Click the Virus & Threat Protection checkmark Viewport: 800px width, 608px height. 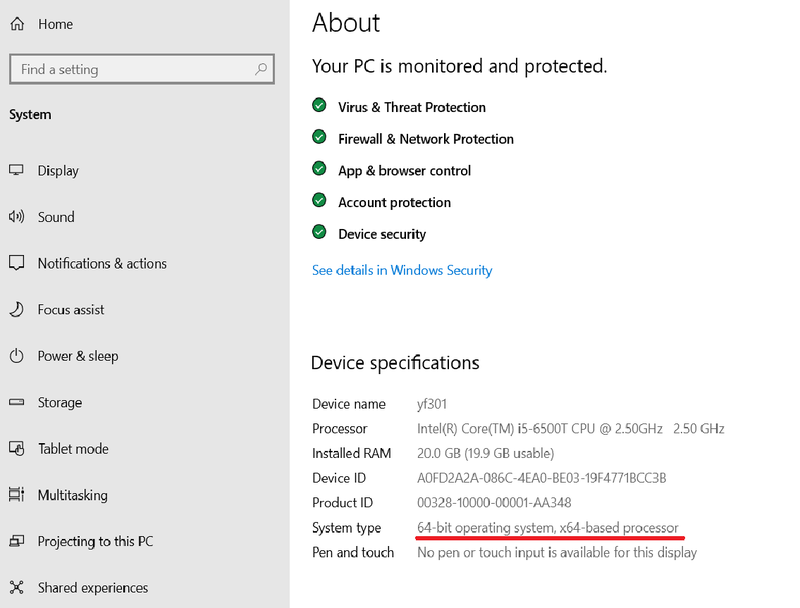pyautogui.click(x=319, y=105)
